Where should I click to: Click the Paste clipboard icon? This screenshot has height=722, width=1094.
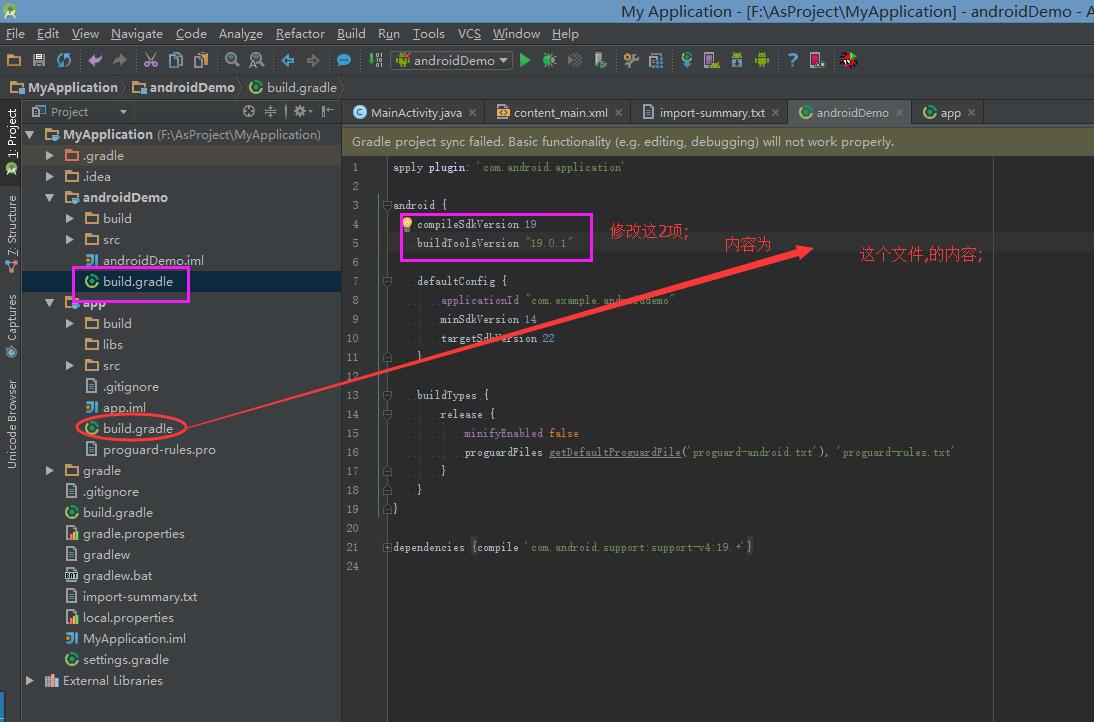[201, 61]
